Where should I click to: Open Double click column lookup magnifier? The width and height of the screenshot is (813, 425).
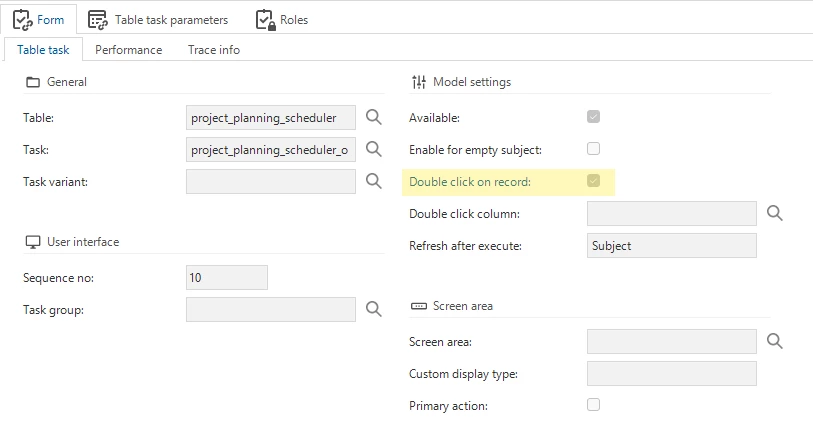[775, 213]
